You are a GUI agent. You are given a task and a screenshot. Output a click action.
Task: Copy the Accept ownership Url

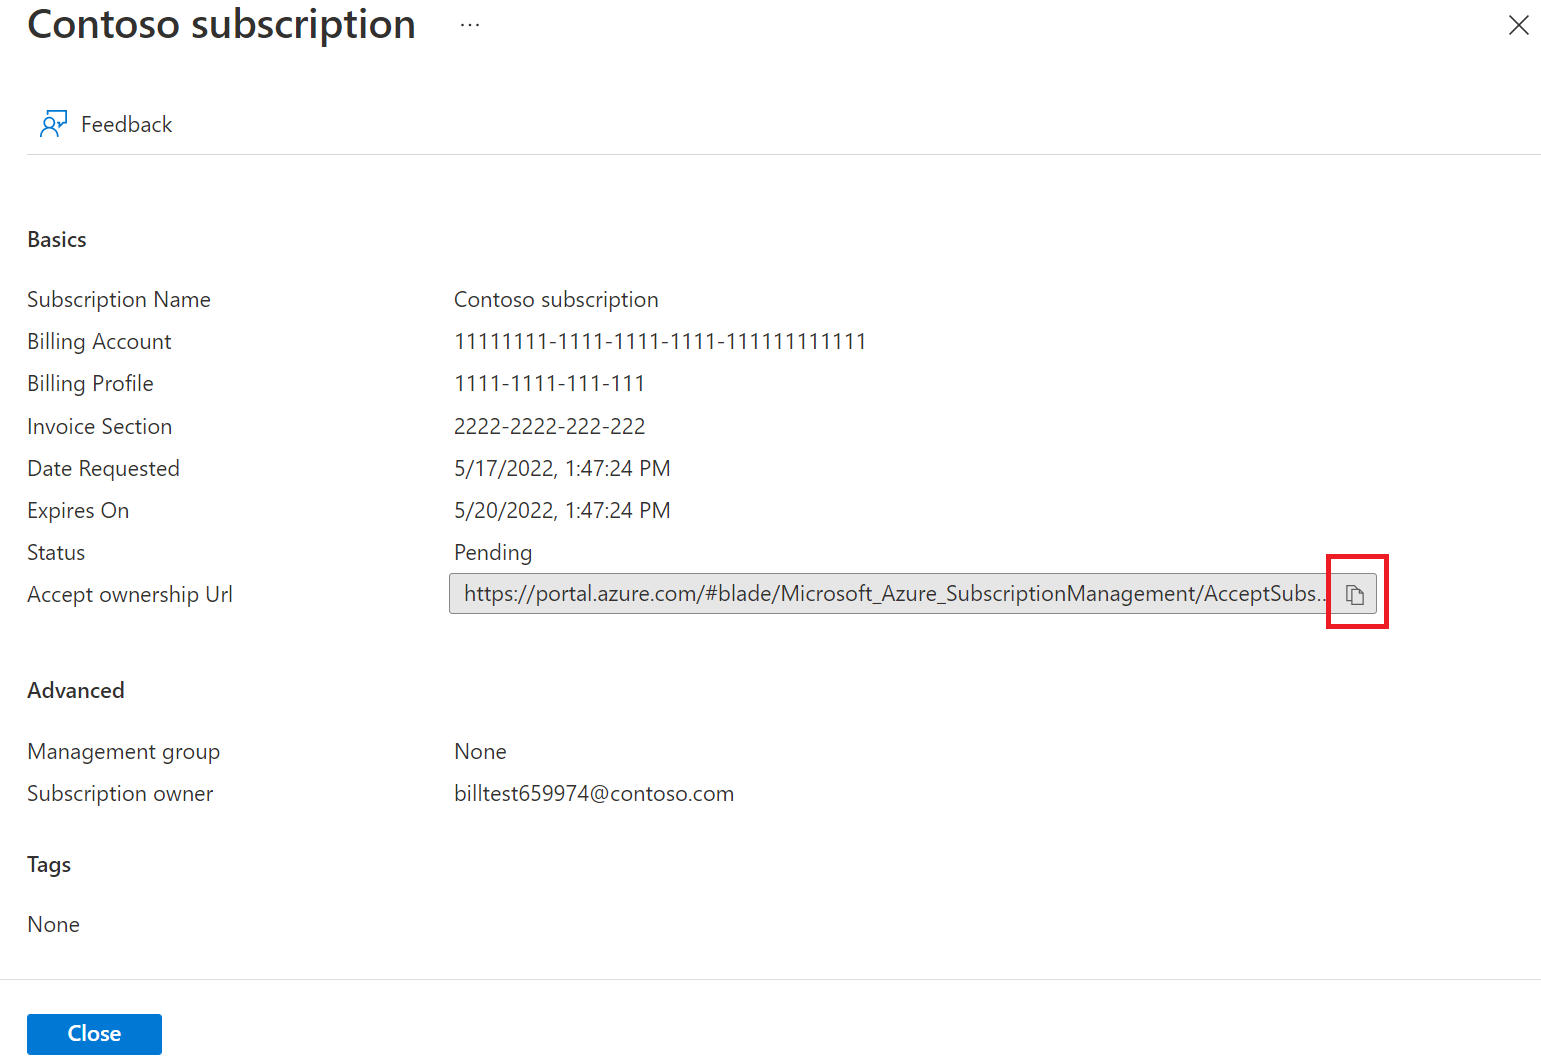pyautogui.click(x=1355, y=594)
